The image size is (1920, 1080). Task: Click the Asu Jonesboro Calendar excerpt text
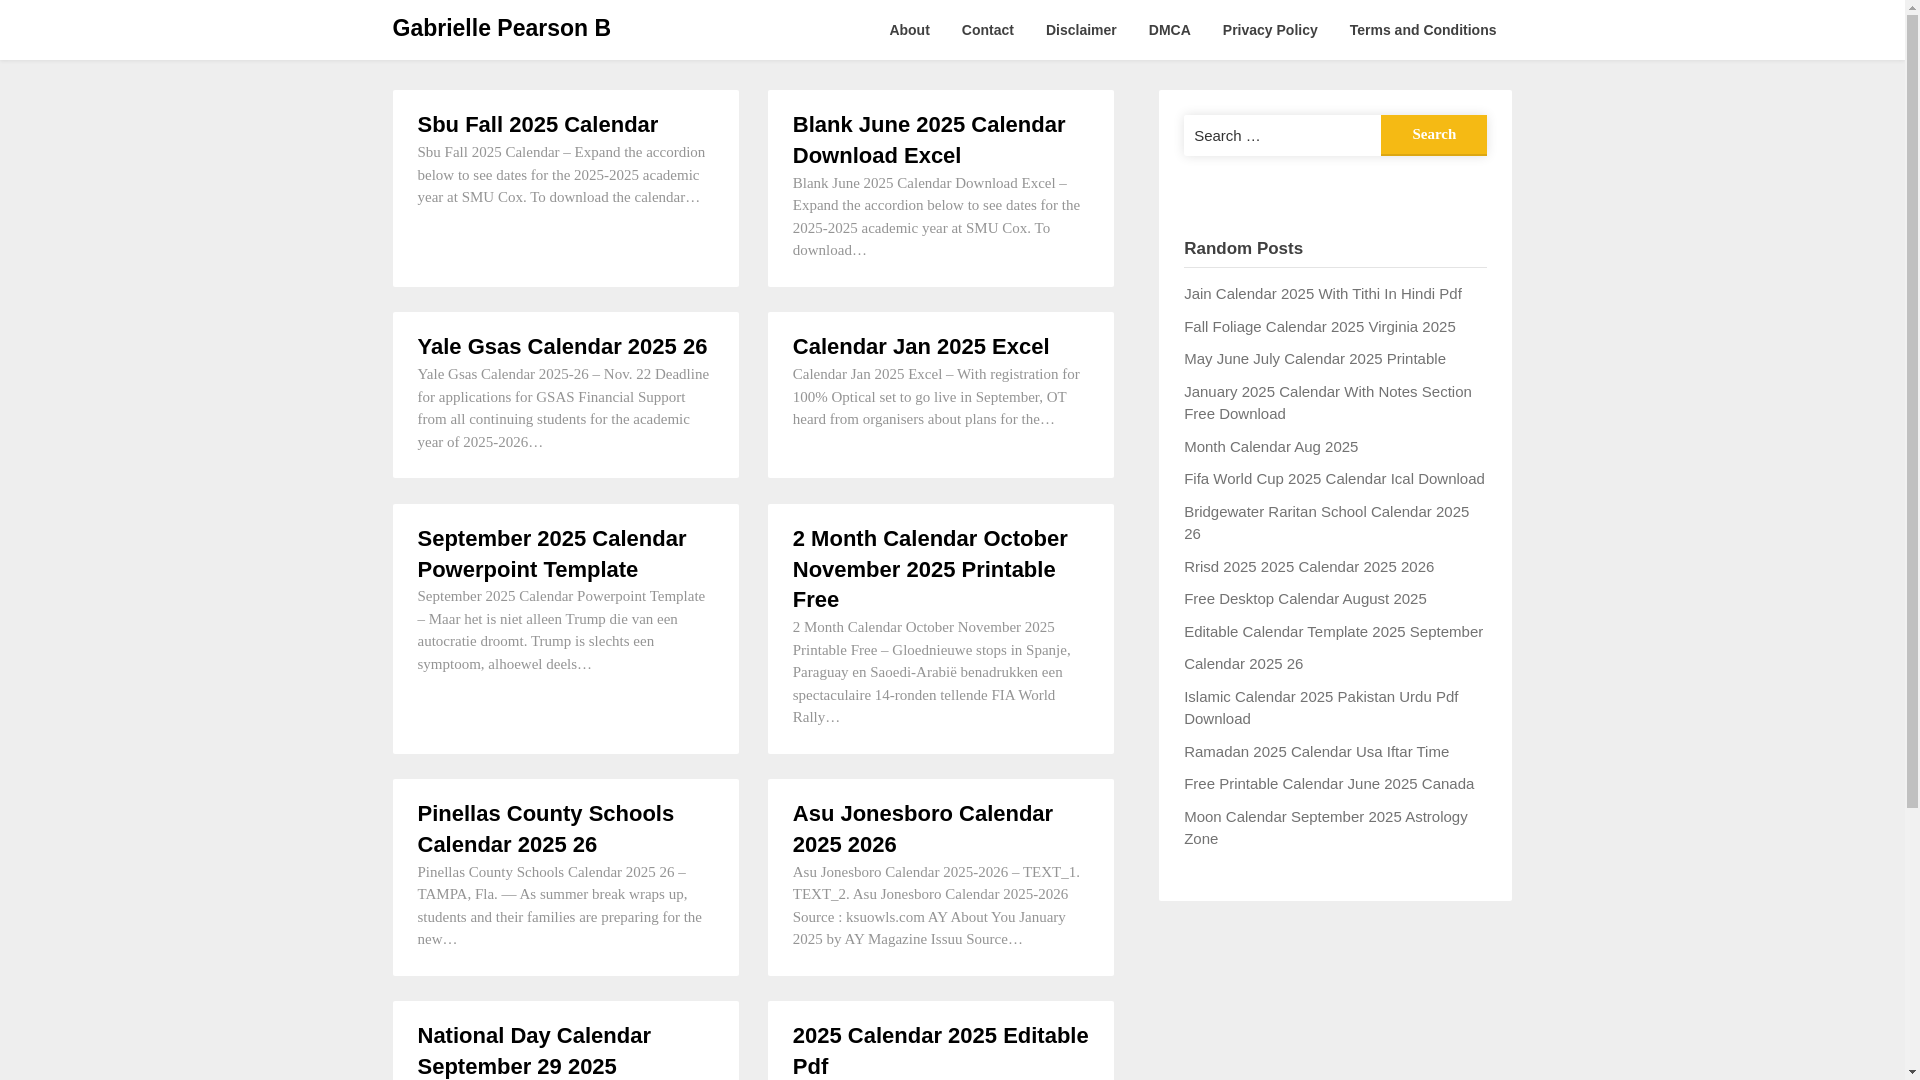(936, 906)
